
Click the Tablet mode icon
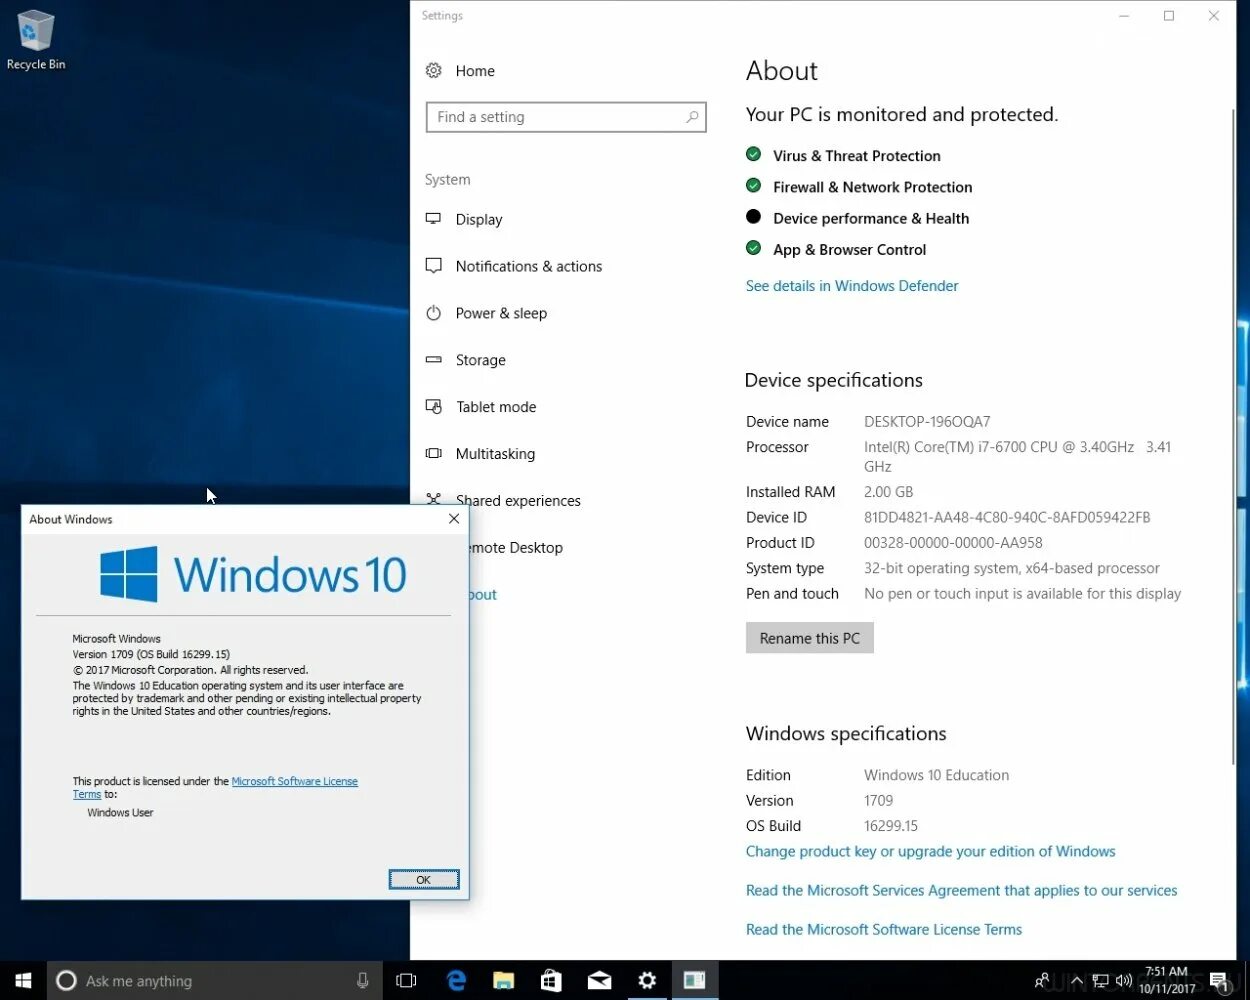click(x=433, y=407)
